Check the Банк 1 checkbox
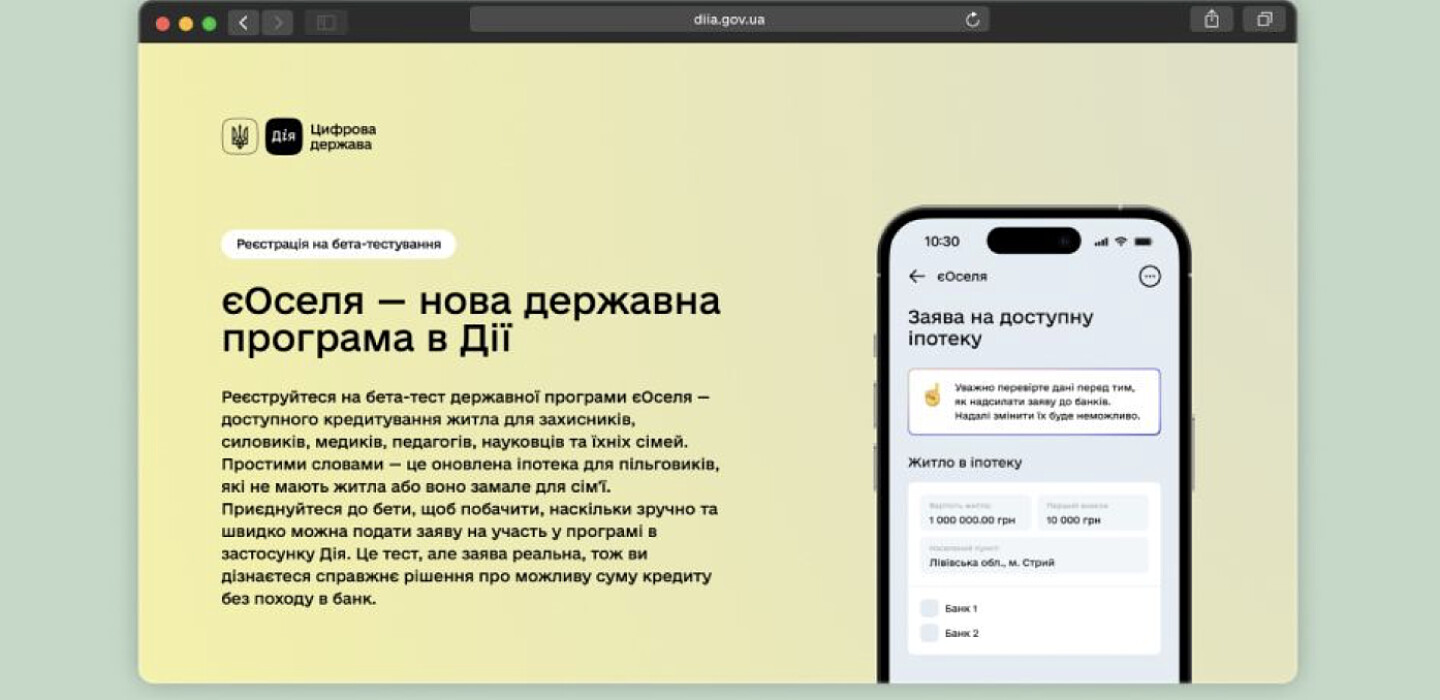Screen dimensions: 1440x700 coord(929,608)
